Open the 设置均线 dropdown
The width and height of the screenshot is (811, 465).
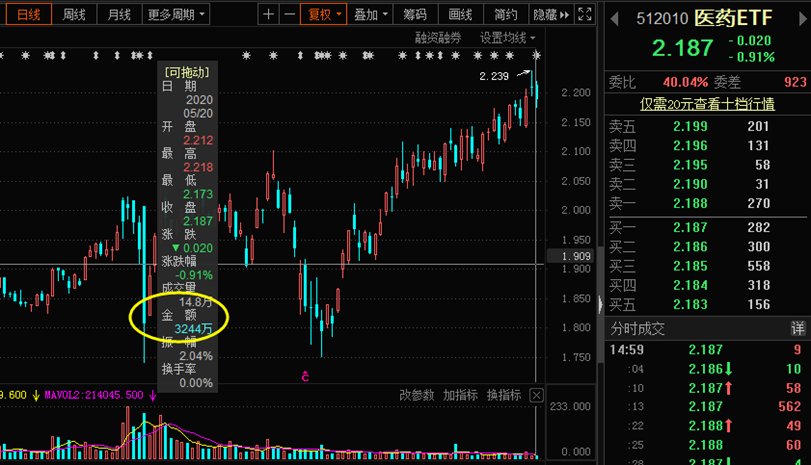(507, 38)
